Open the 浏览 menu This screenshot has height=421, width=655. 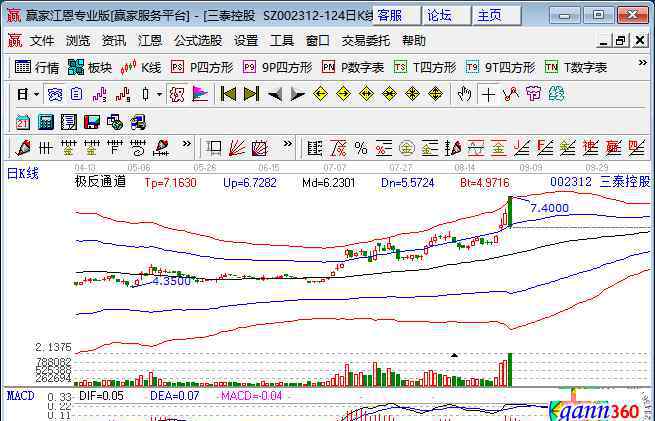click(x=78, y=41)
